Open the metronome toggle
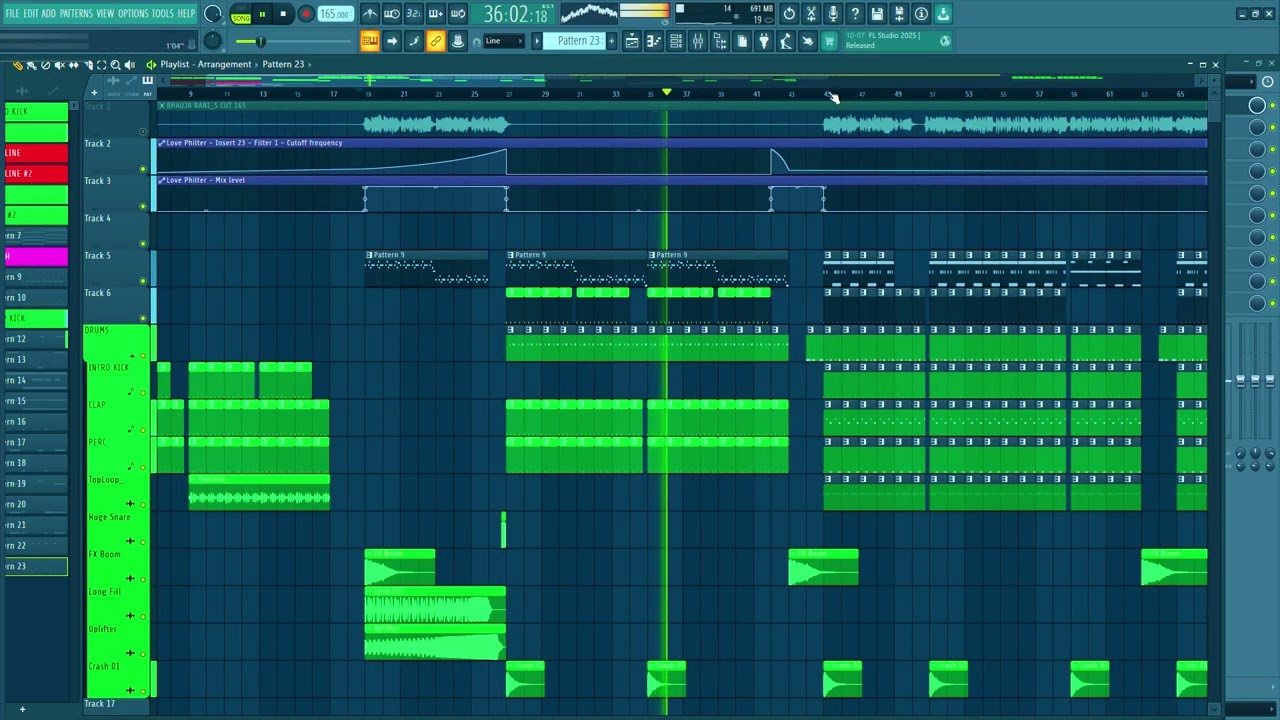This screenshot has width=1280, height=720. (370, 14)
